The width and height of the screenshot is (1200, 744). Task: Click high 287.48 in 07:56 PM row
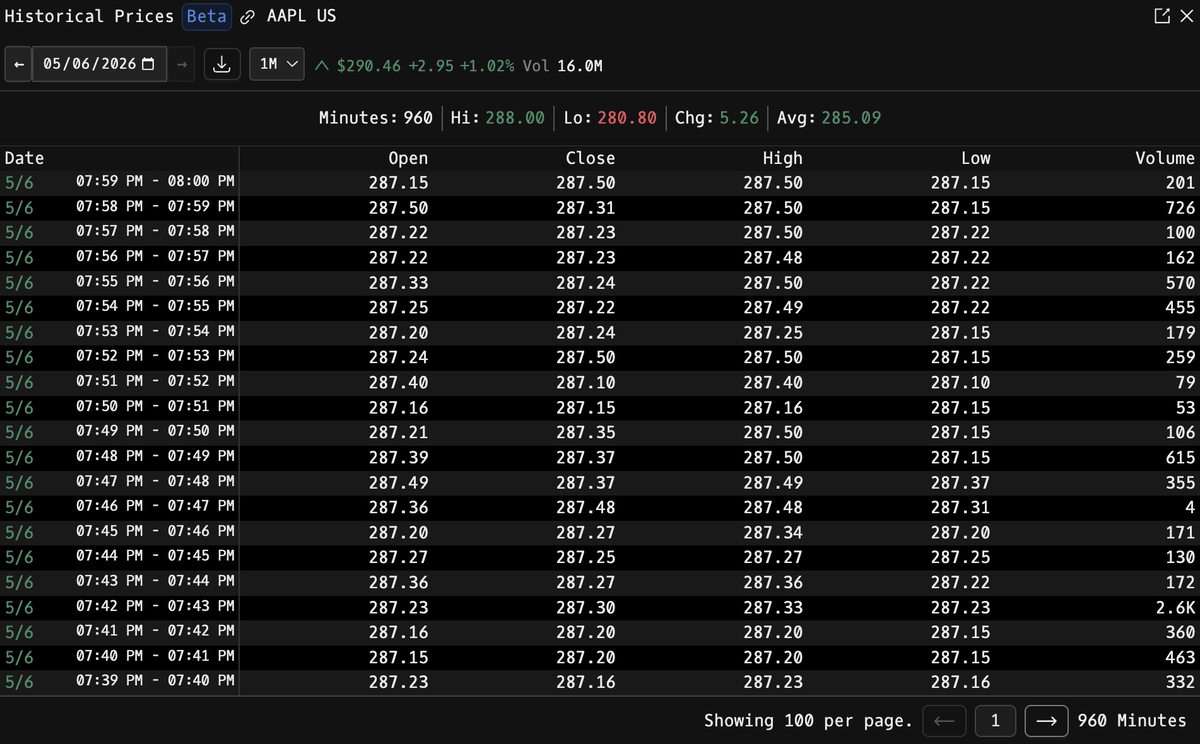[x=773, y=258]
